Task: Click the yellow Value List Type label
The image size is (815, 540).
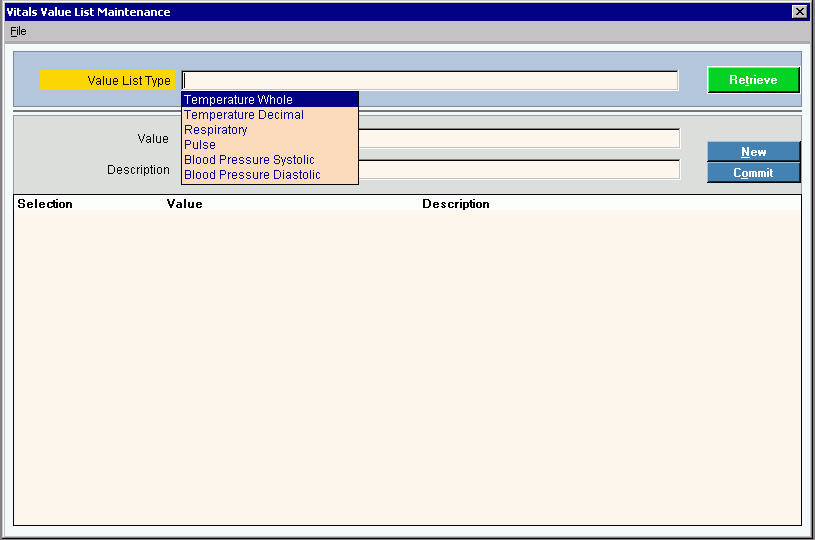Action: pos(108,81)
